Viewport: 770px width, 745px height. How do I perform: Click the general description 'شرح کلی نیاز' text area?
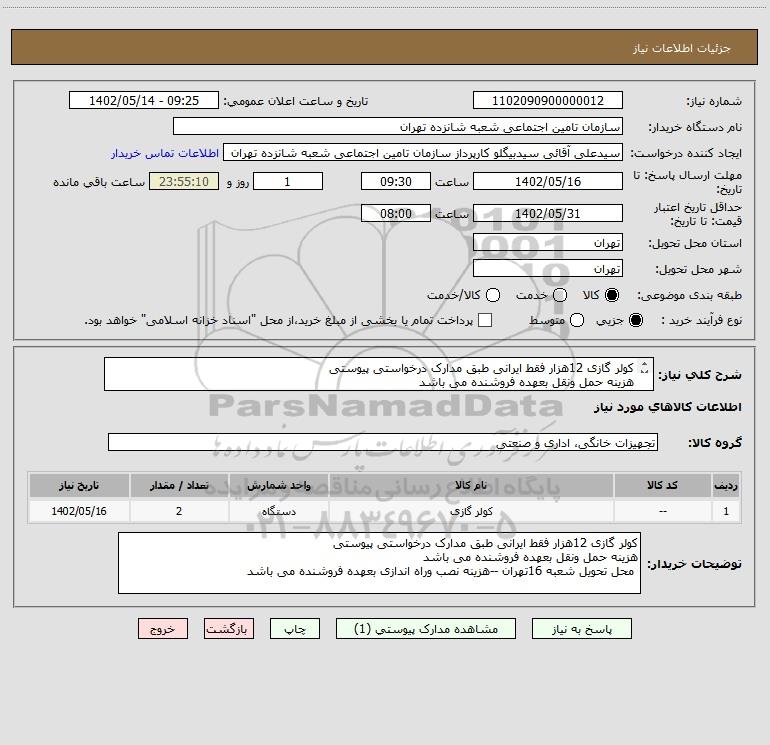click(379, 374)
